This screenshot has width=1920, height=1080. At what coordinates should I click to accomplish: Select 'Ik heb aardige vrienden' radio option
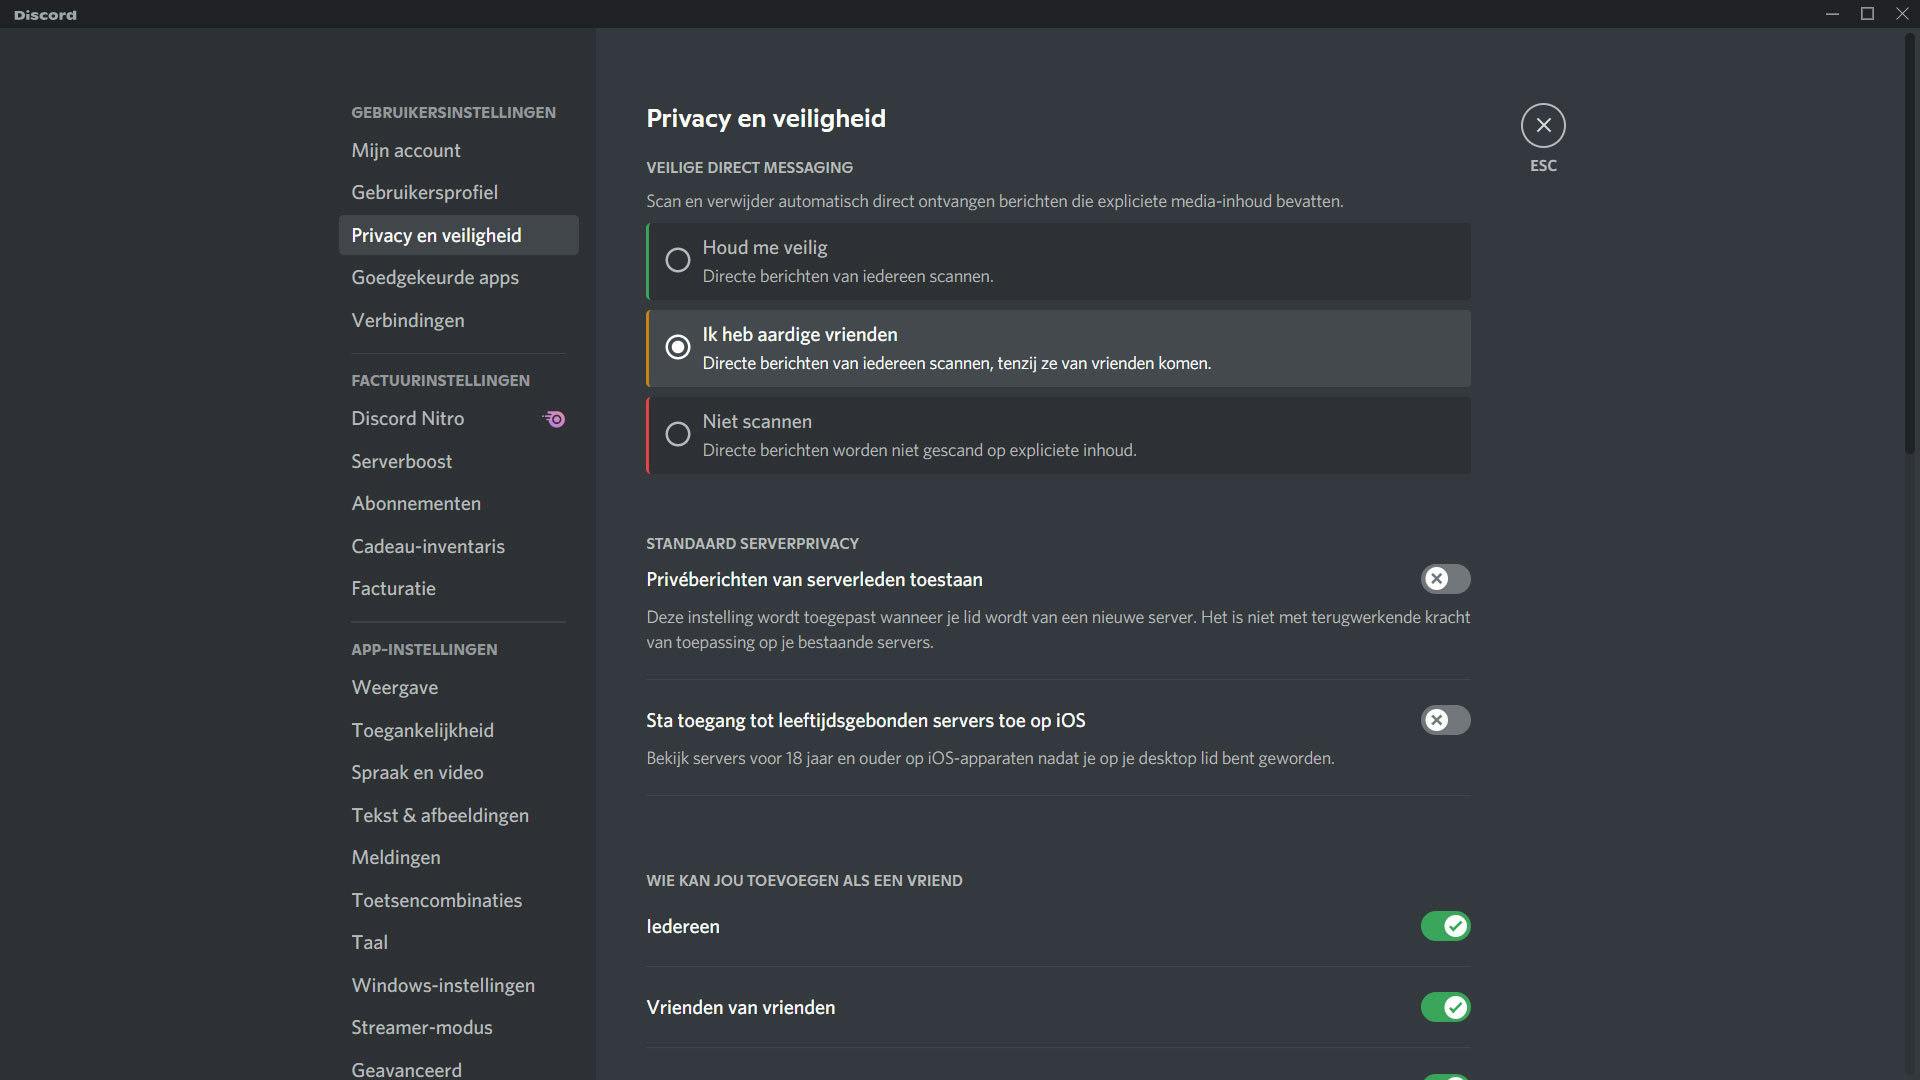click(x=678, y=348)
